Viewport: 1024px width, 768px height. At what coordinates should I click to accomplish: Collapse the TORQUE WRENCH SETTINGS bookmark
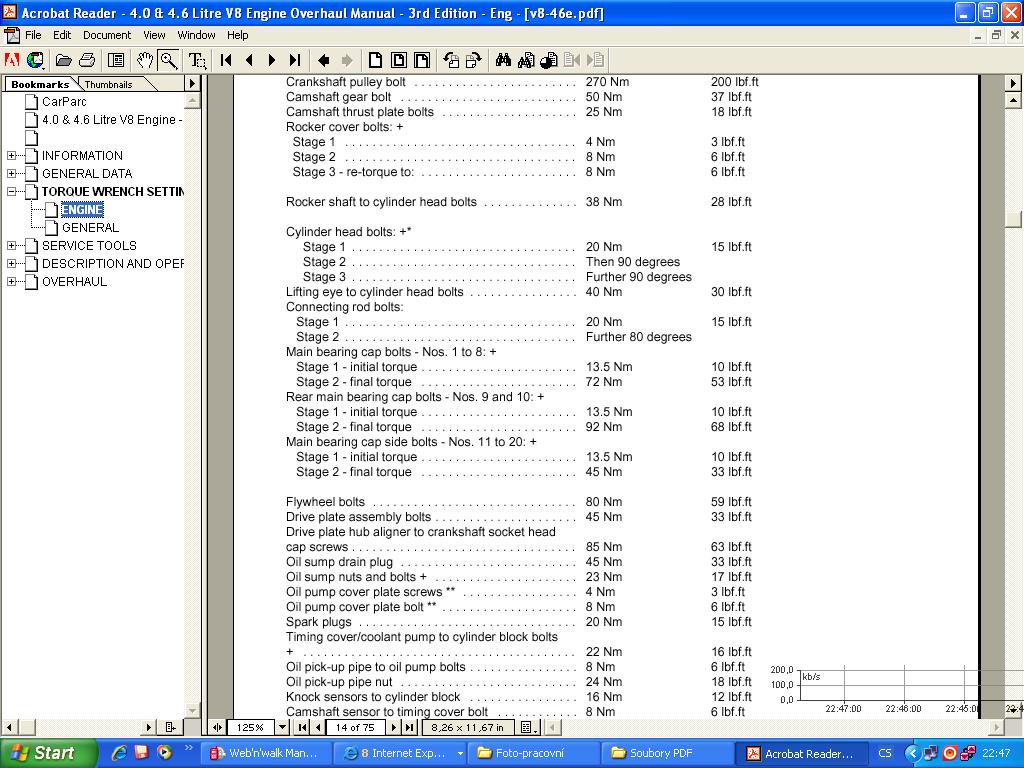tap(12, 192)
